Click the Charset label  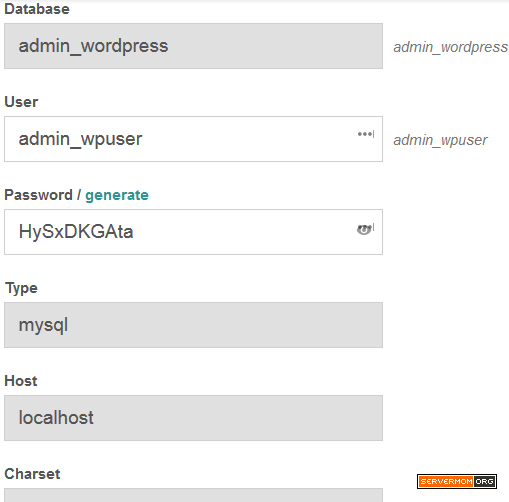[32, 474]
